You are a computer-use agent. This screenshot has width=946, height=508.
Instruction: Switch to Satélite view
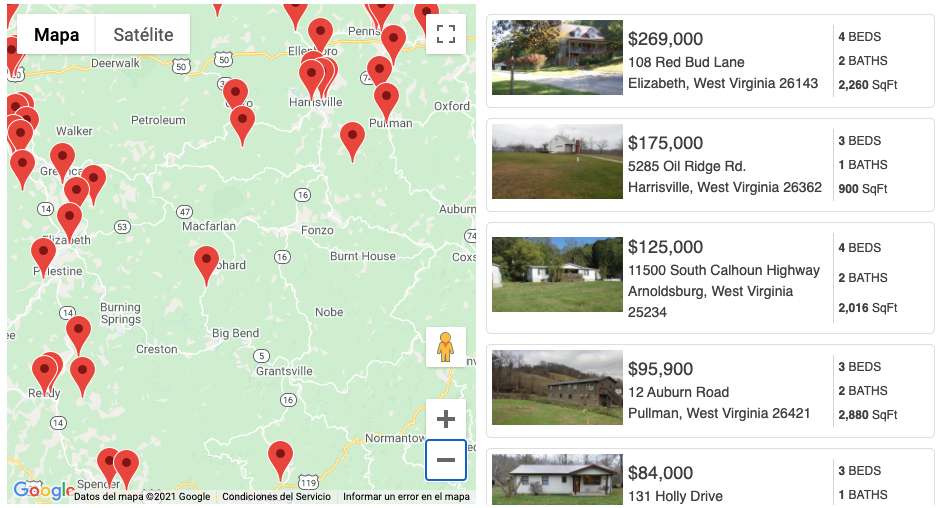pyautogui.click(x=143, y=34)
